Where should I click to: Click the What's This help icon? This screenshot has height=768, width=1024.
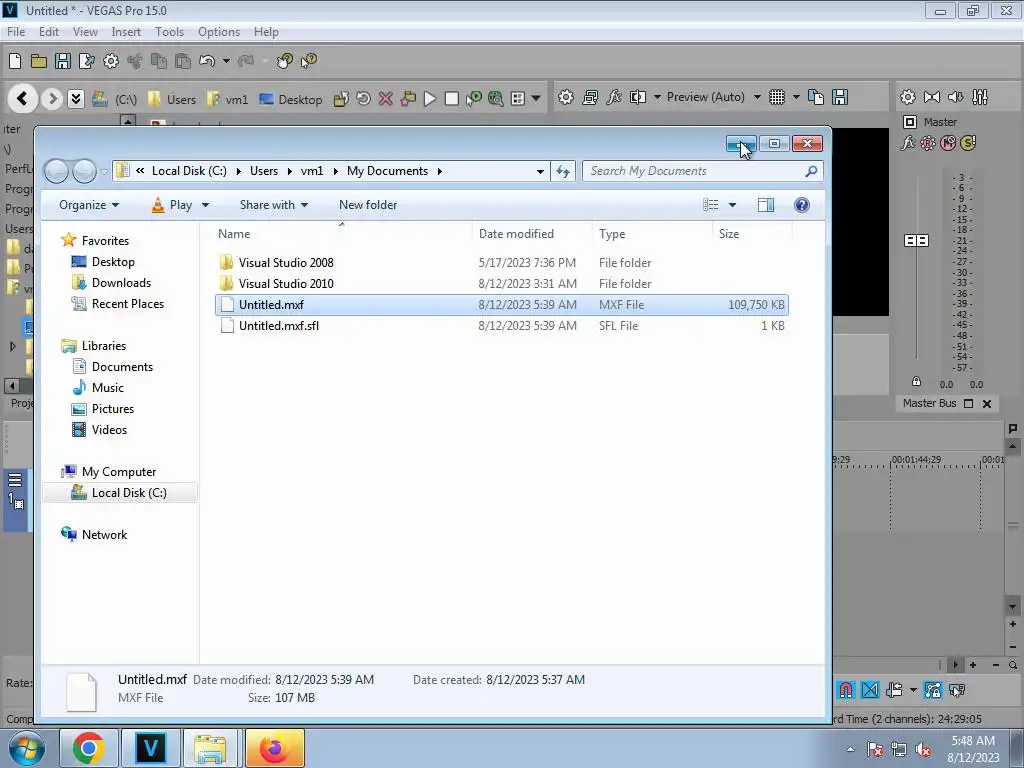pyautogui.click(x=308, y=61)
